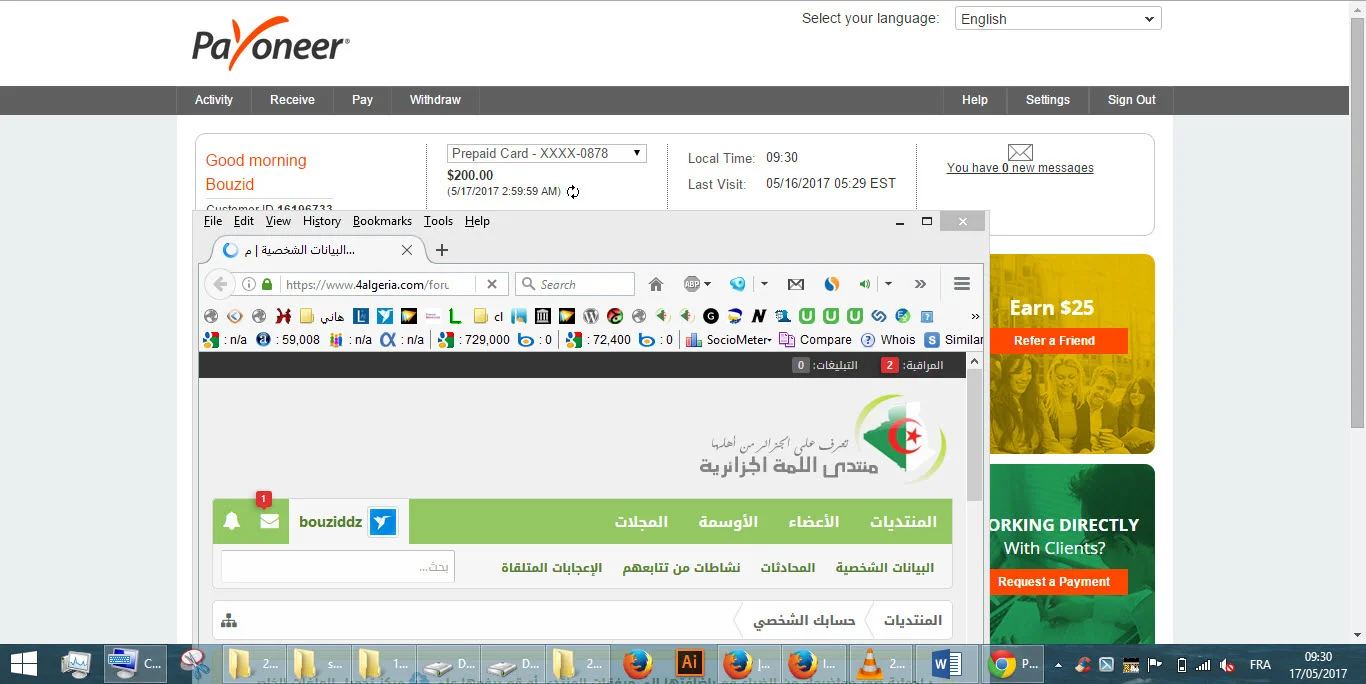The image size is (1366, 684).
Task: Click the forum notification bell icon
Action: 232,521
